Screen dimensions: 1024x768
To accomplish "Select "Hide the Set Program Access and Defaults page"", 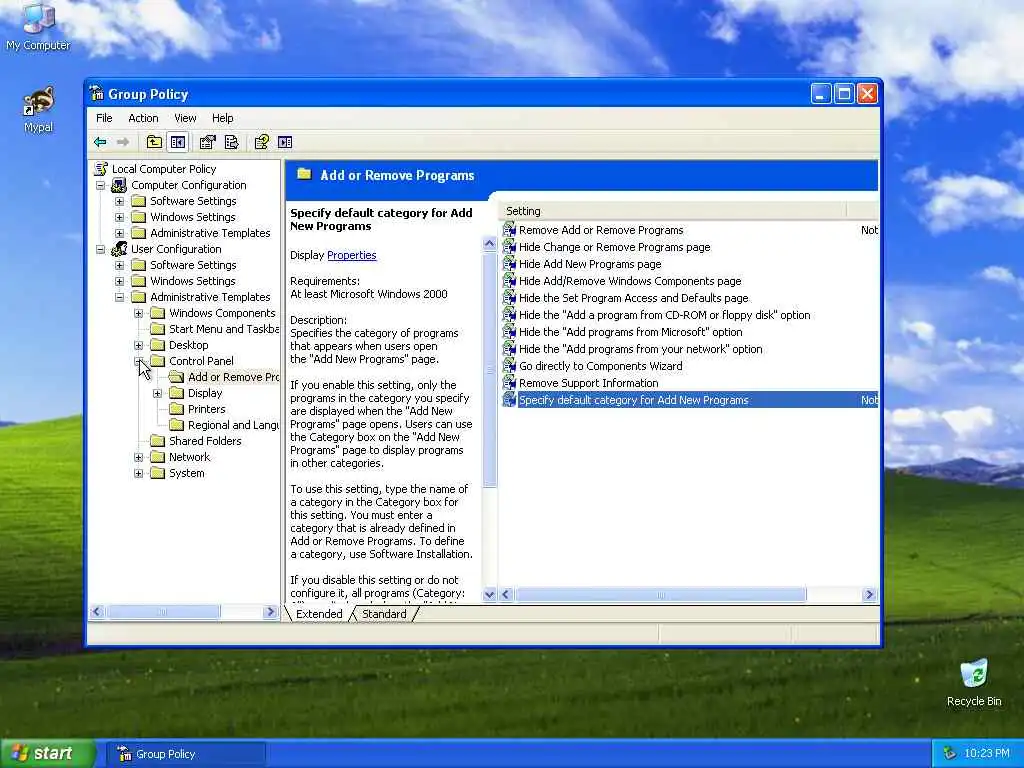I will (633, 298).
